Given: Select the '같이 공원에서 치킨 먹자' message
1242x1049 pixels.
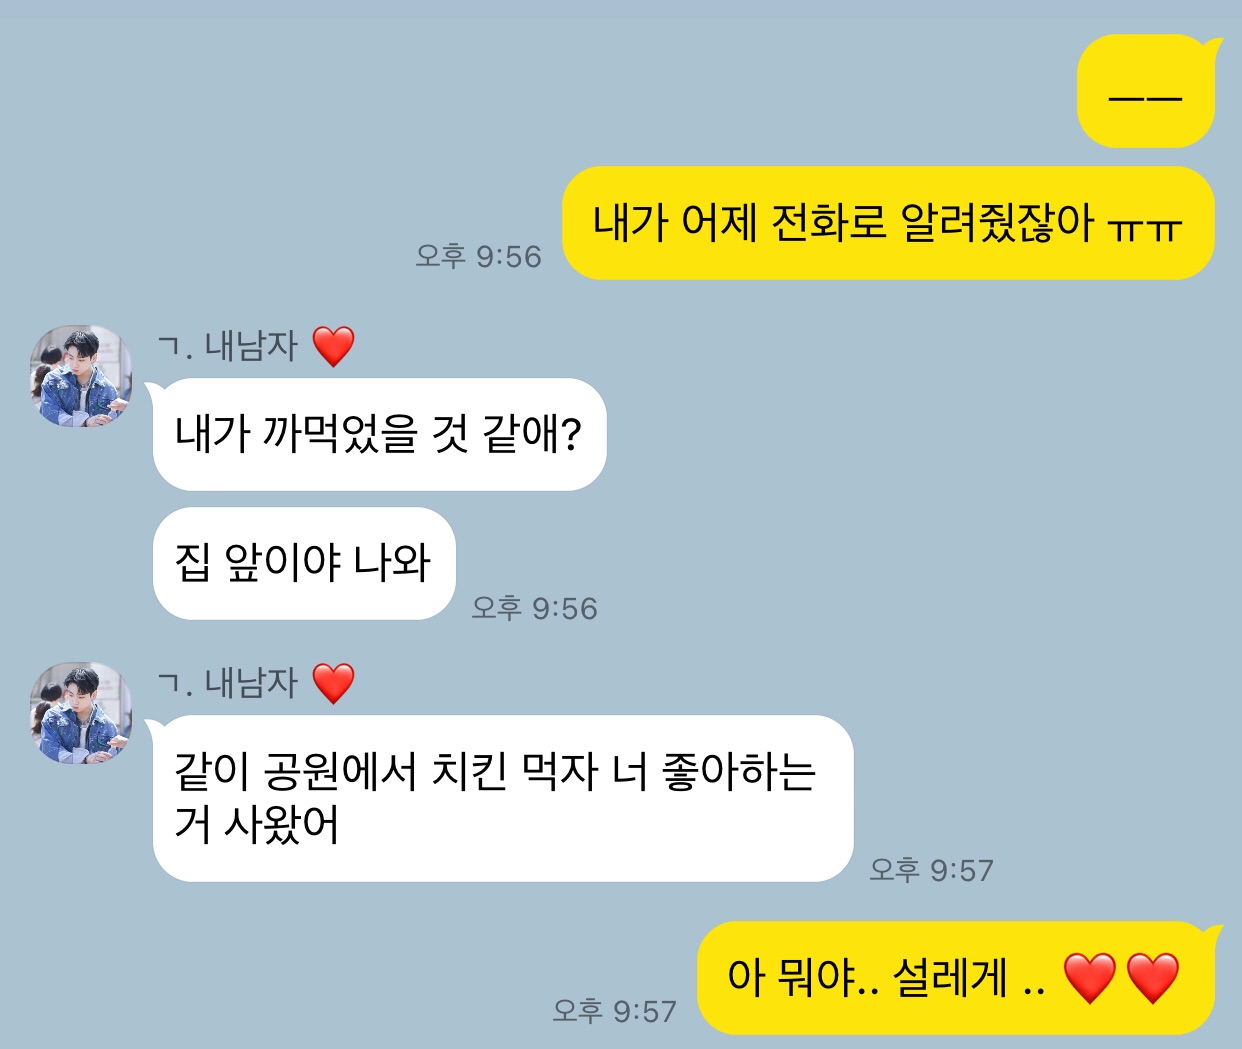Looking at the screenshot, I should tap(503, 798).
